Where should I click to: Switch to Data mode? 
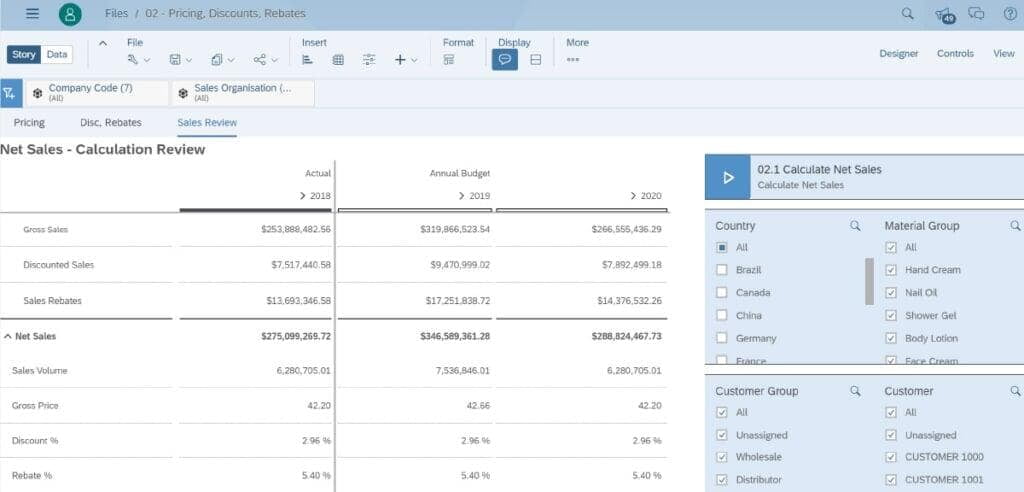(x=57, y=55)
